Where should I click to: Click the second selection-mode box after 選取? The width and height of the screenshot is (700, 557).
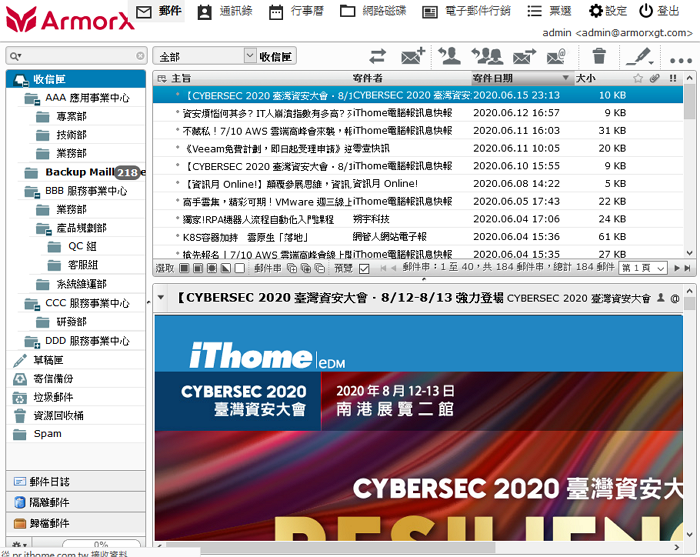198,268
